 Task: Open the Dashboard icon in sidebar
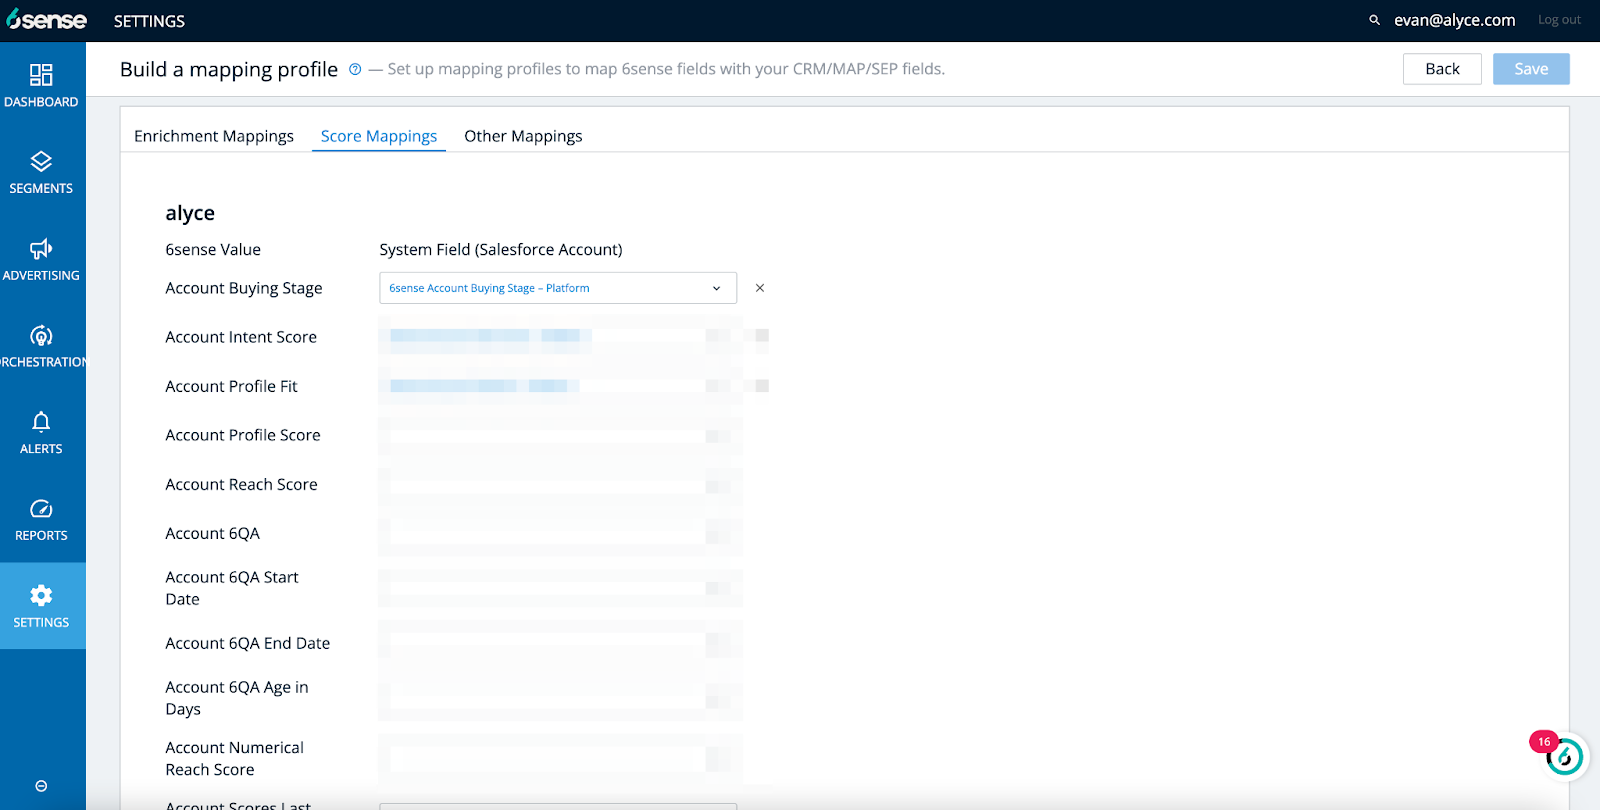click(41, 75)
